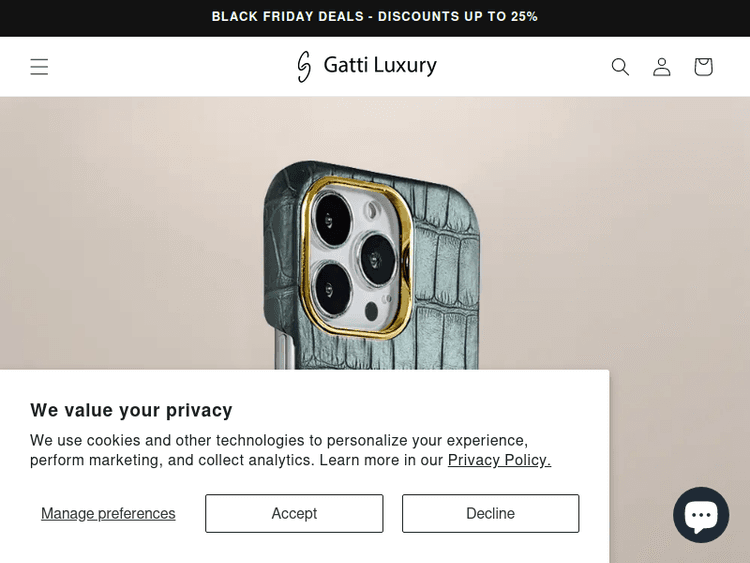
Task: Click the Gatti Luxury brand name
Action: (x=380, y=66)
